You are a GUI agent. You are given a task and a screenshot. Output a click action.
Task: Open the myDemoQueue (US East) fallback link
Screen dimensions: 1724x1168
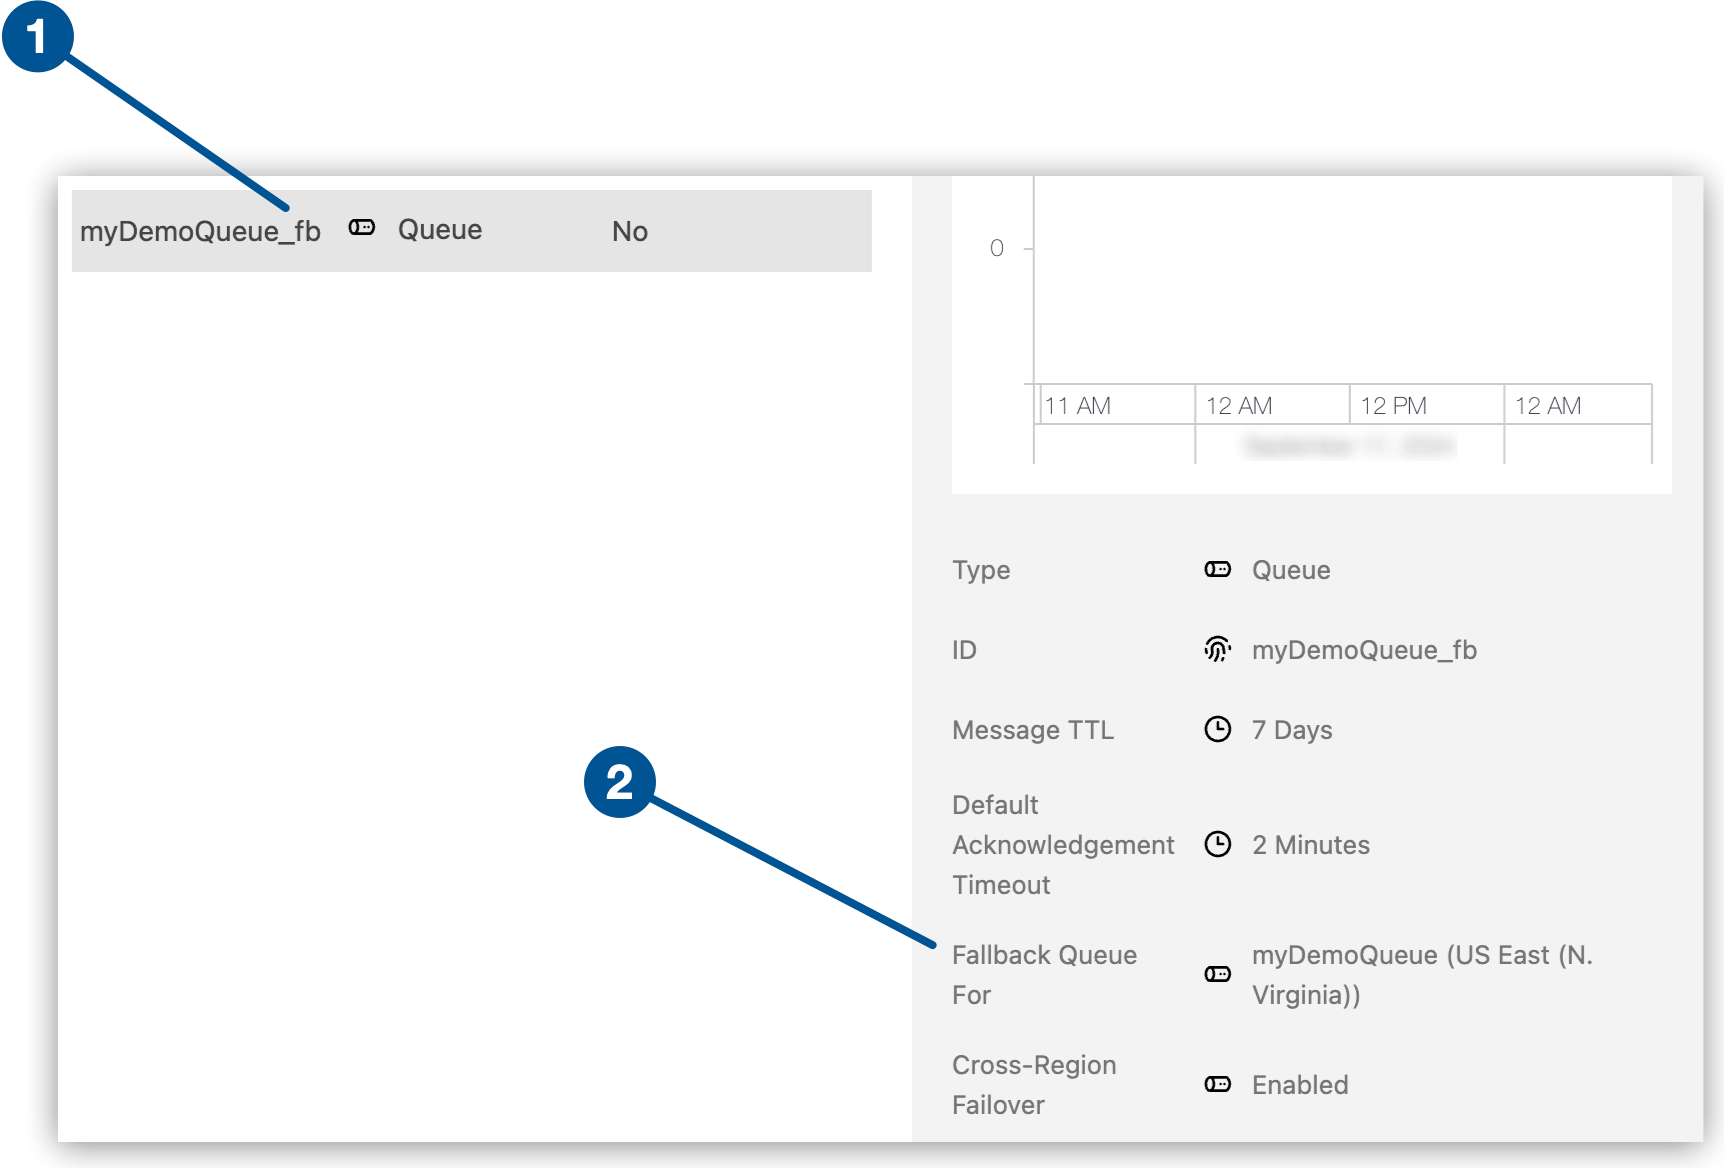click(x=1421, y=974)
